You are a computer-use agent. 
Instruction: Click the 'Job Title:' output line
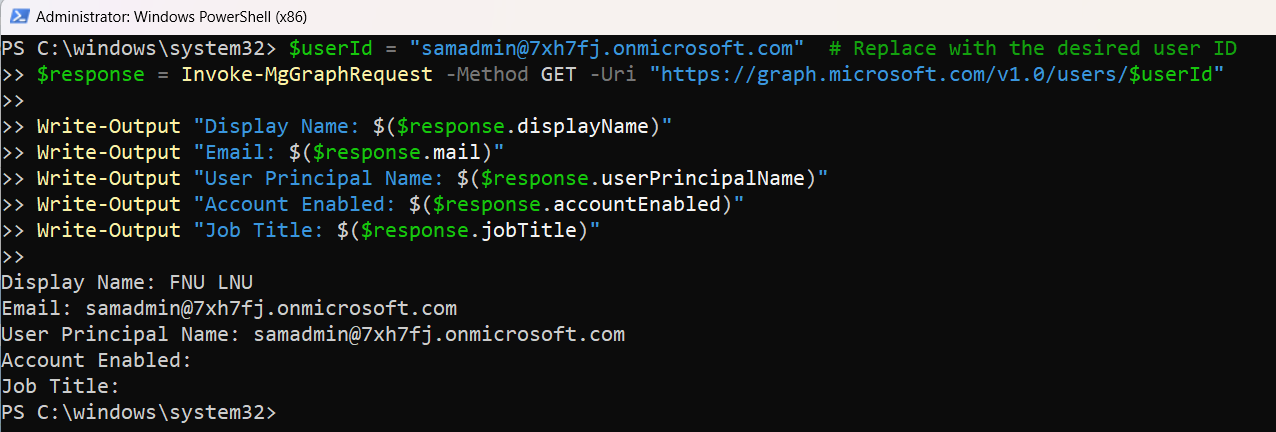tap(60, 386)
